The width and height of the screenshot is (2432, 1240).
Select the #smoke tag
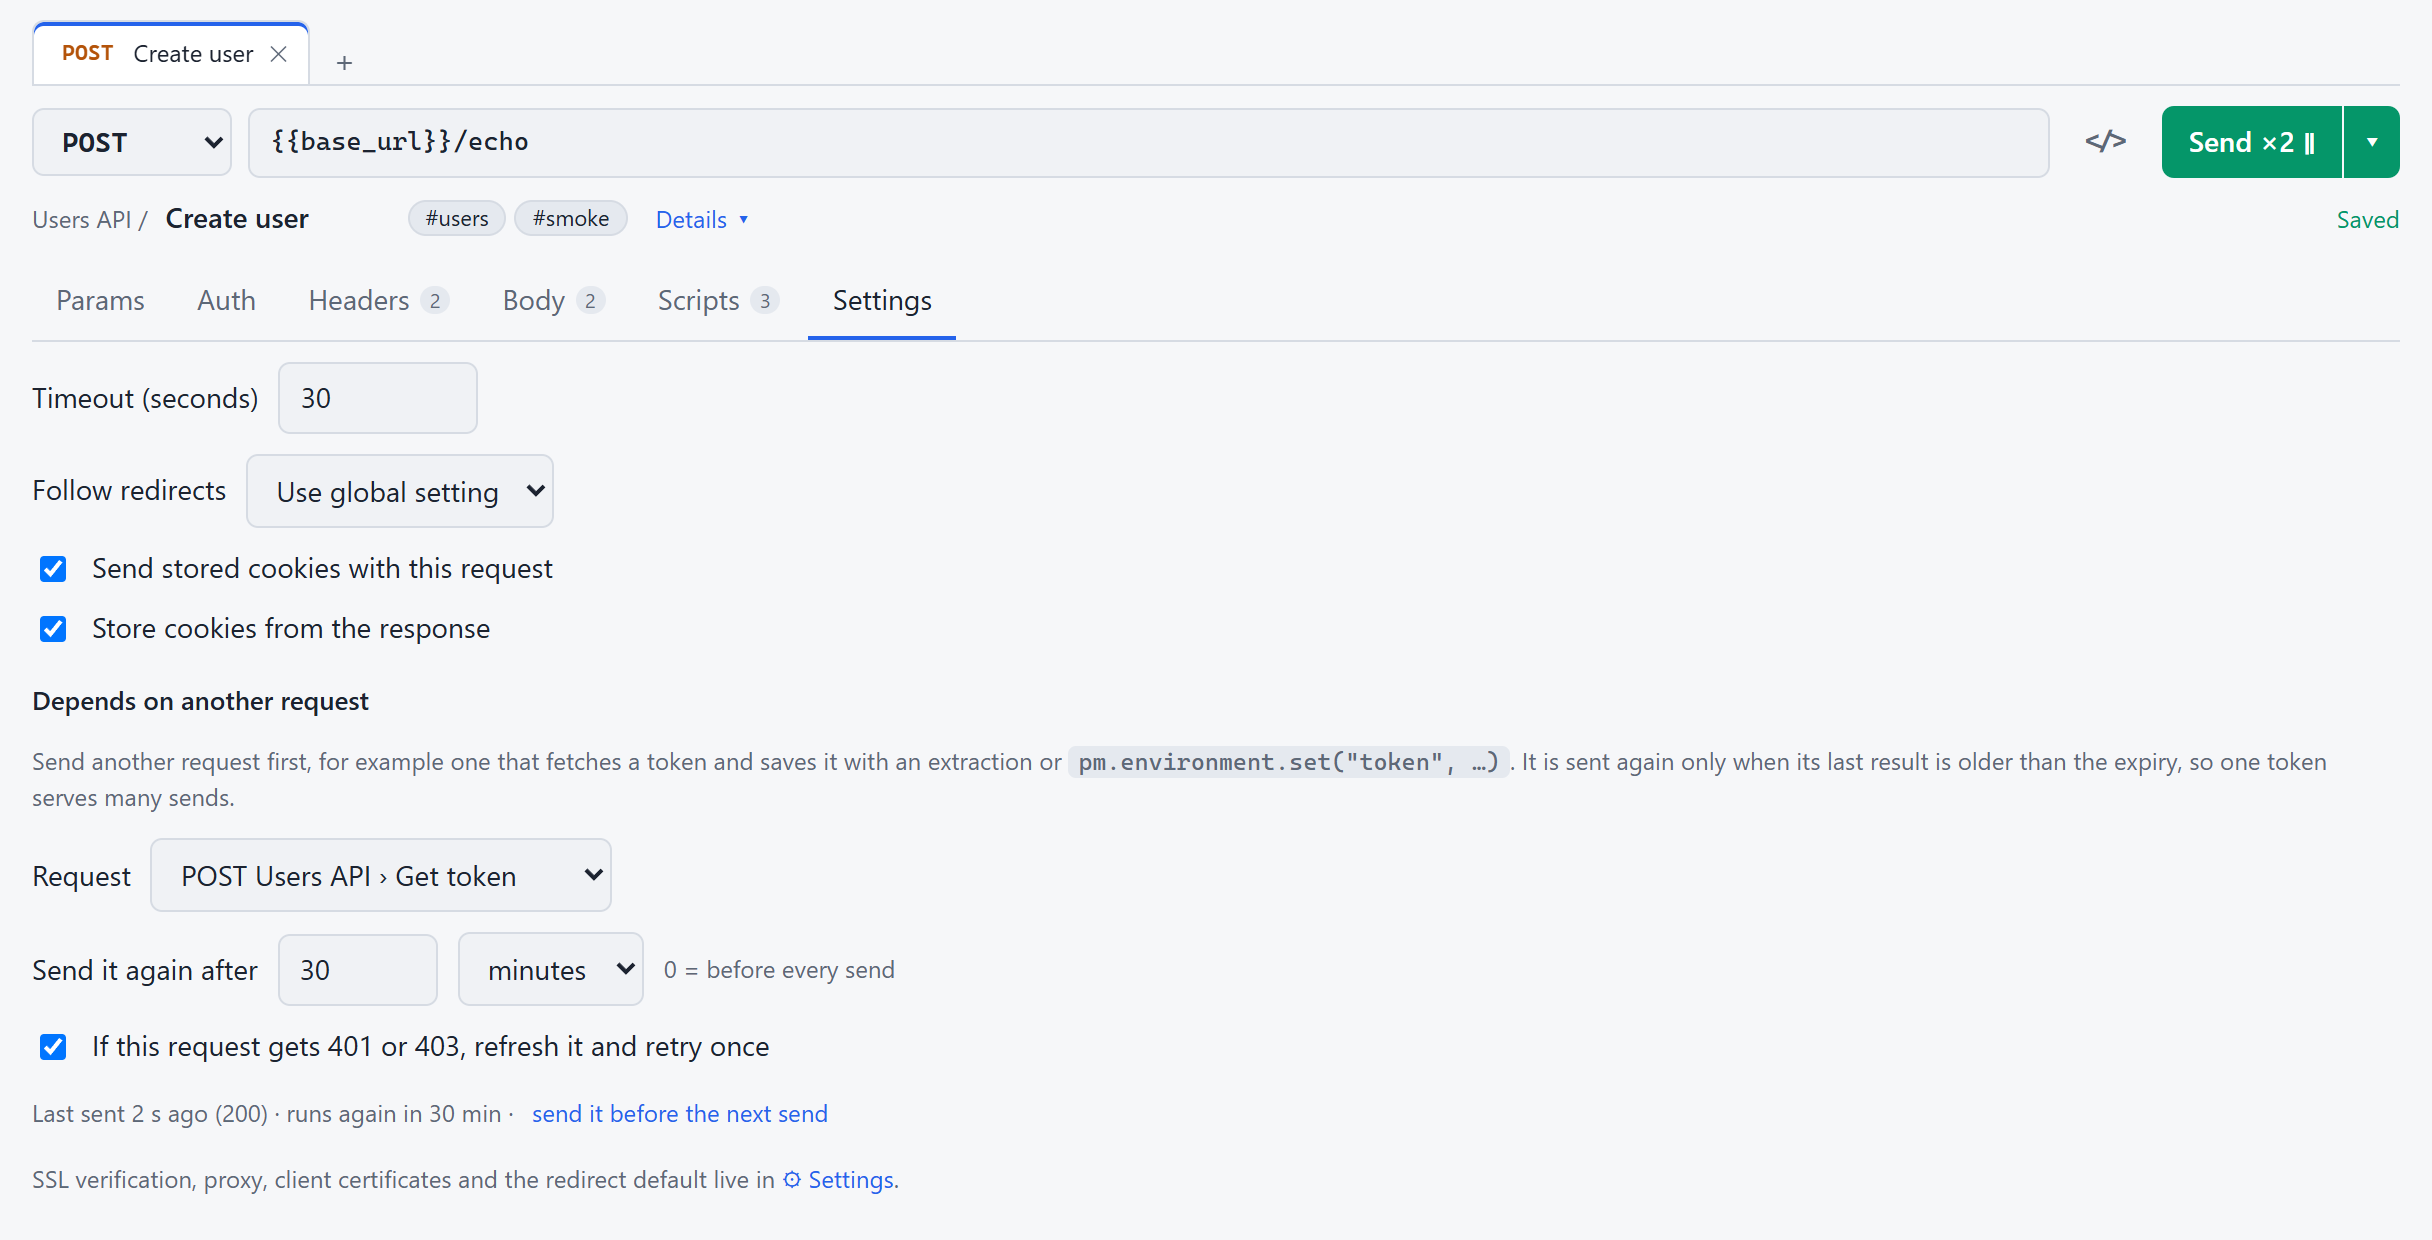[571, 218]
